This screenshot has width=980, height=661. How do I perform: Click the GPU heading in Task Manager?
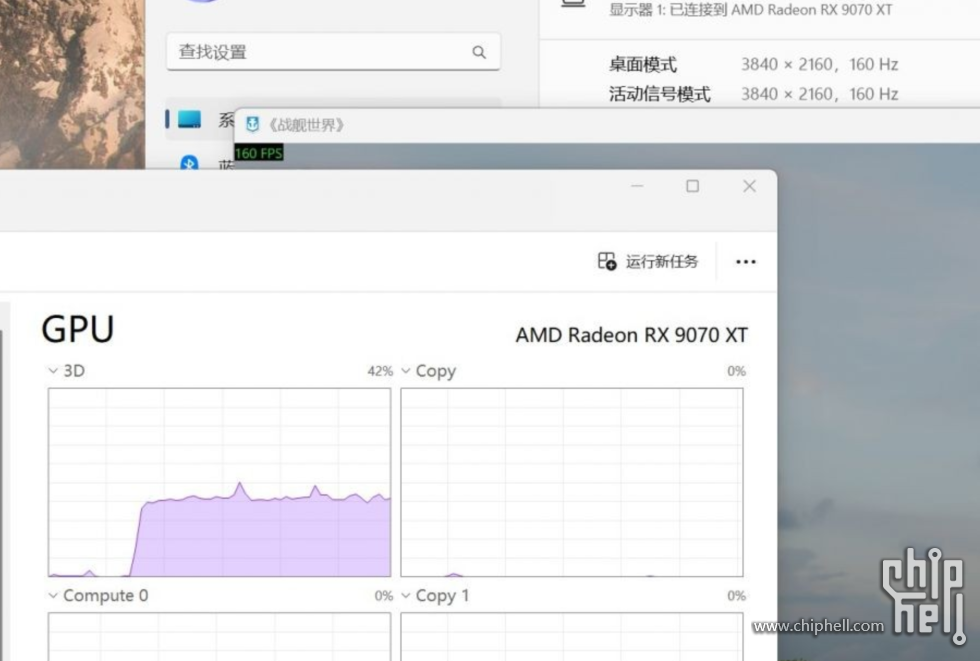pyautogui.click(x=78, y=329)
